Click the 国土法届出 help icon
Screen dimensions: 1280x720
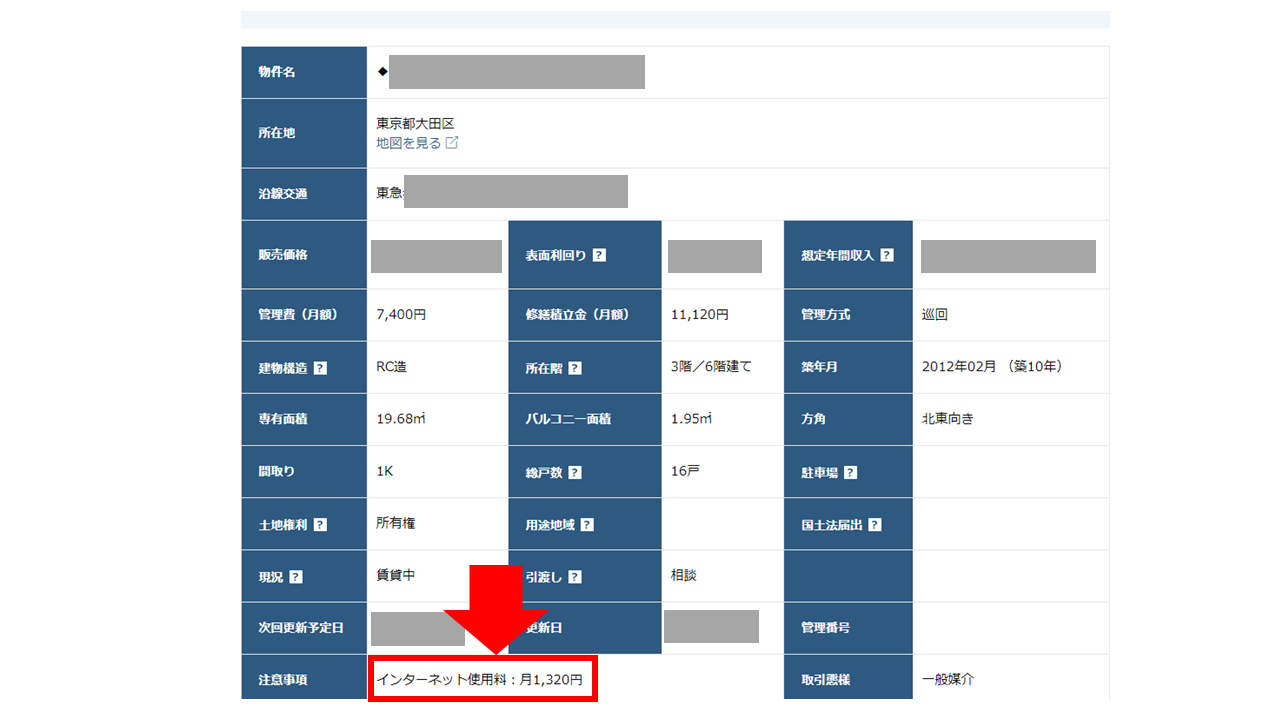[x=875, y=524]
